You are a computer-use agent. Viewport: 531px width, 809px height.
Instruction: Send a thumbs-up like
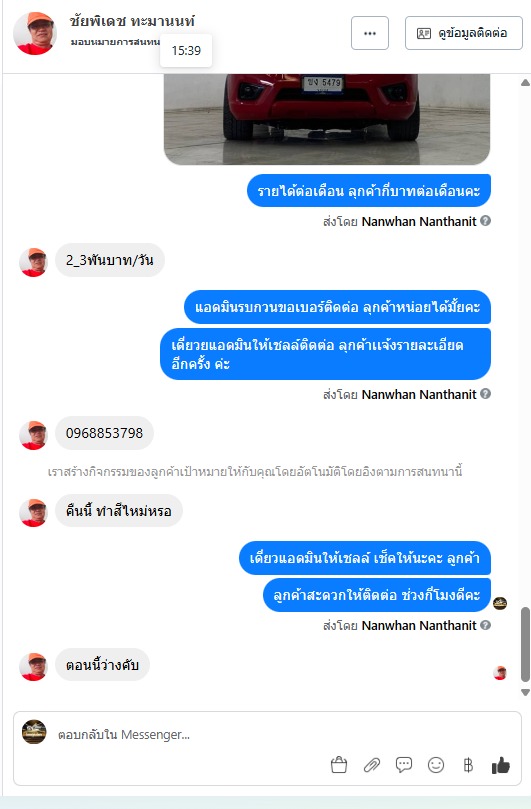coord(501,765)
